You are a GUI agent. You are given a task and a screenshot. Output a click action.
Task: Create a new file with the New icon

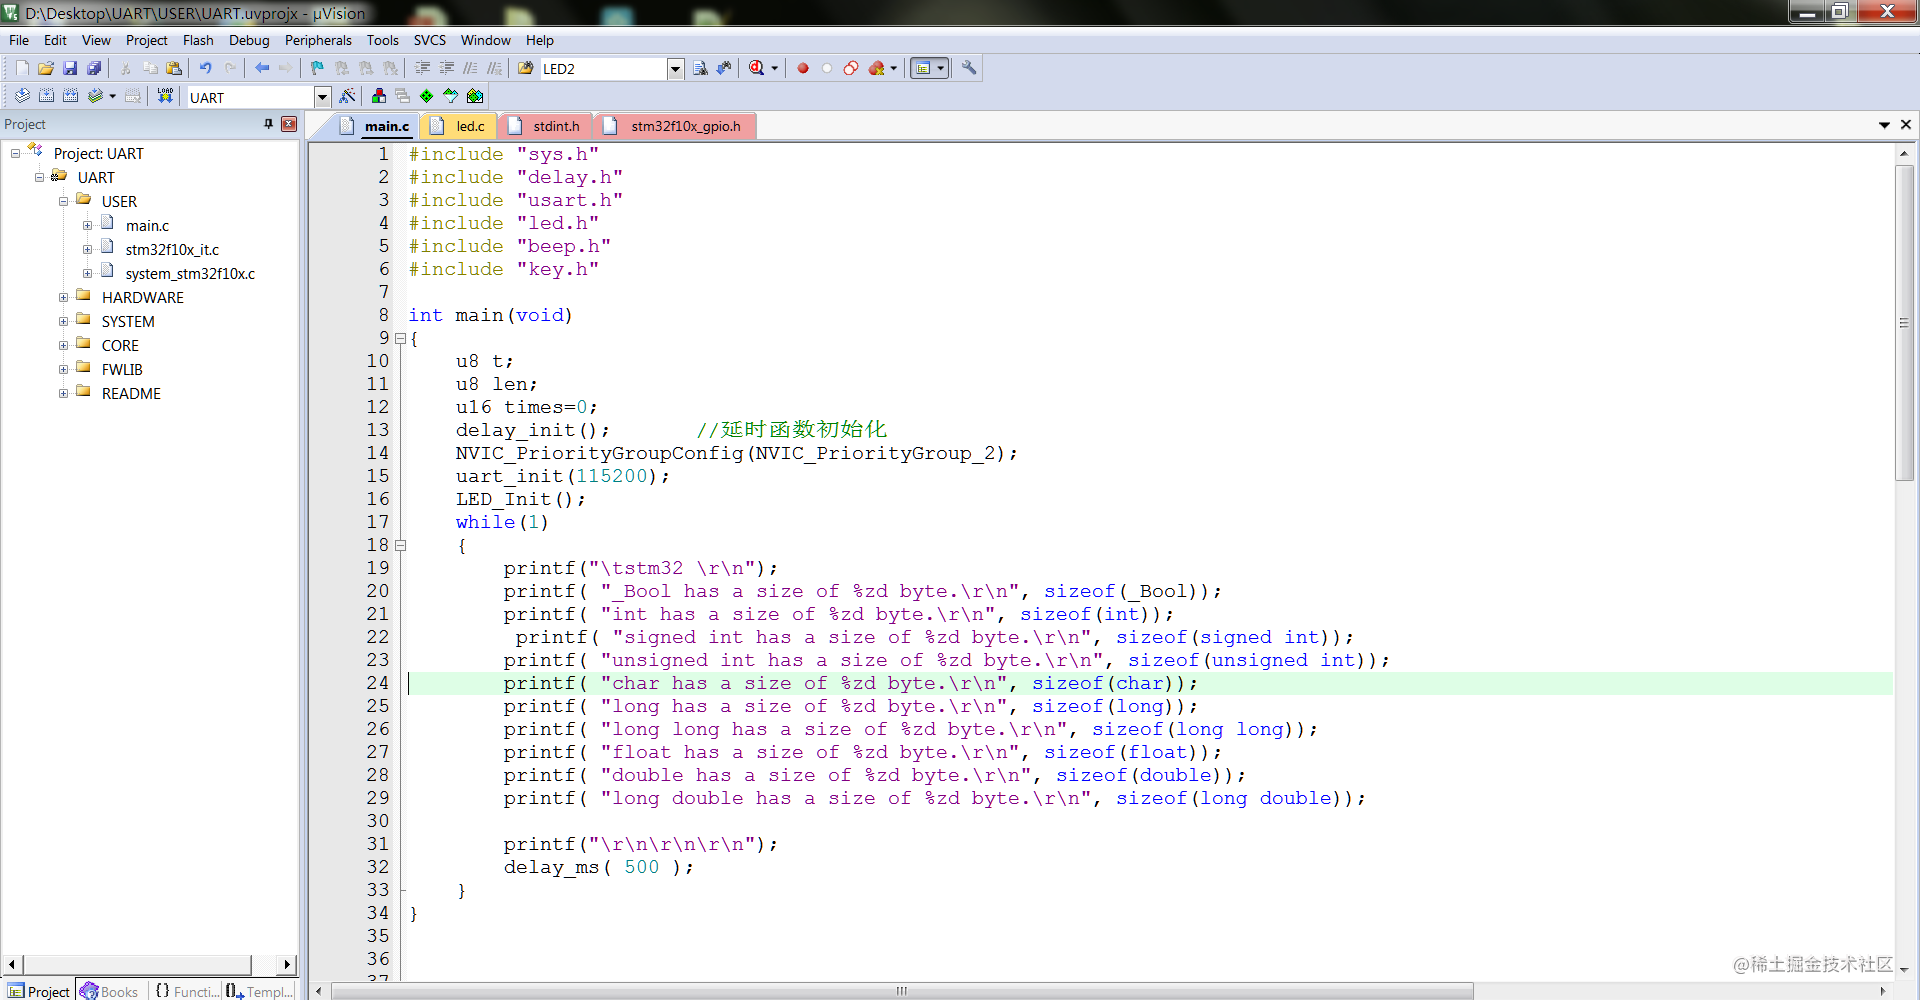coord(22,68)
